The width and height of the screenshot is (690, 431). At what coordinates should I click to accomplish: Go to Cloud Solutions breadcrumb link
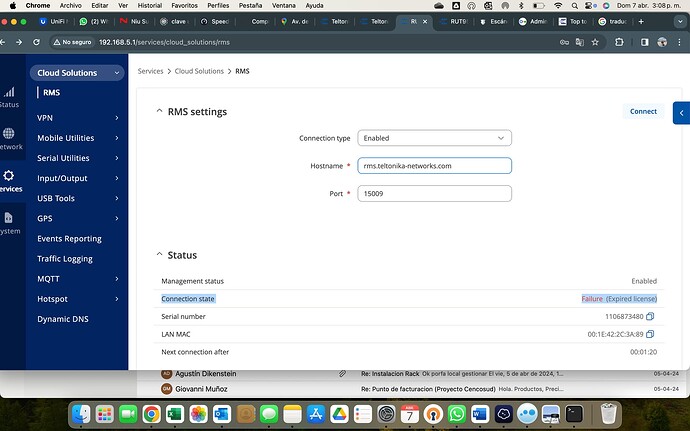[x=199, y=71]
